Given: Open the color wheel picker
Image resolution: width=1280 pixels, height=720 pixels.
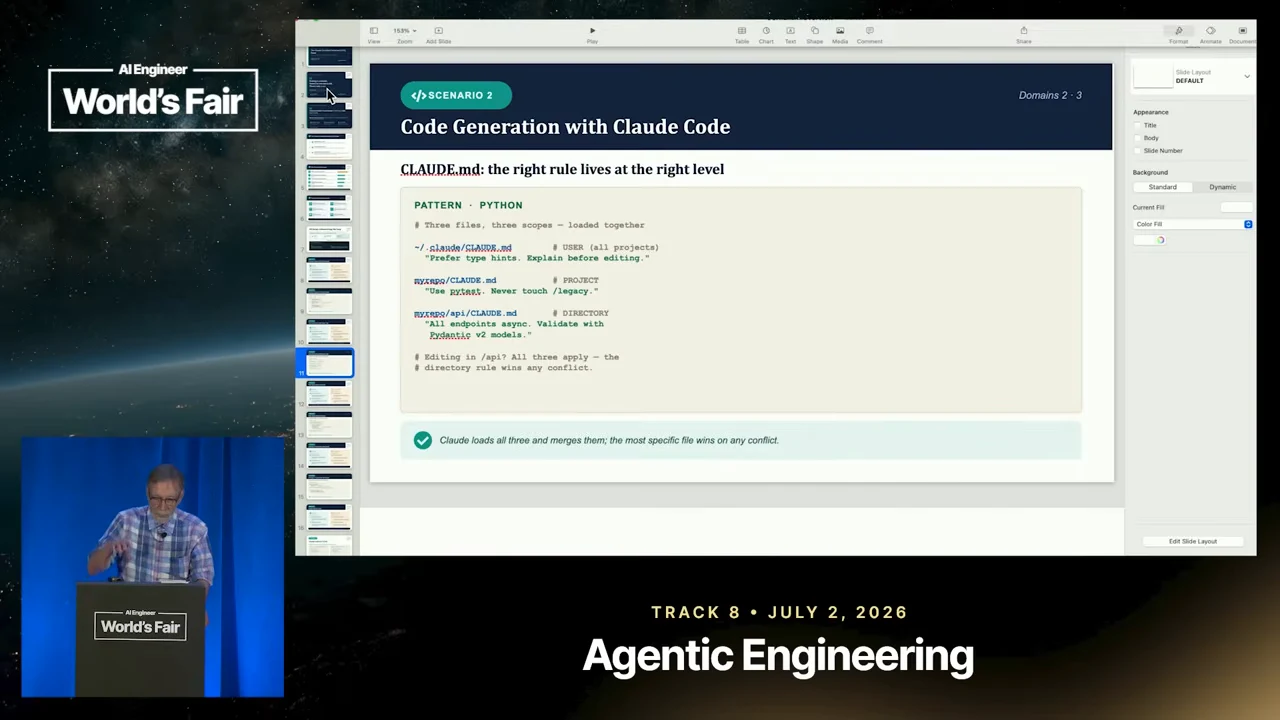Looking at the screenshot, I should tap(1160, 240).
